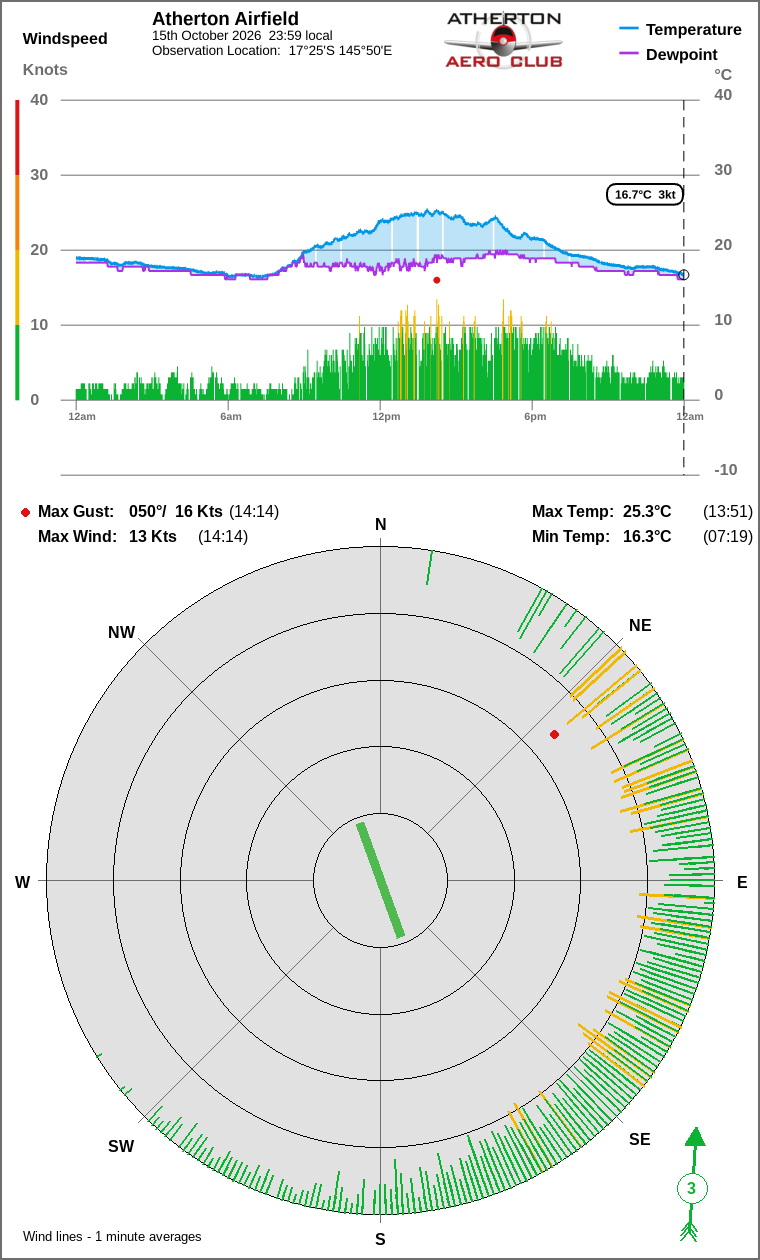Image resolution: width=760 pixels, height=1260 pixels.
Task: Click the N compass label
Action: 380,525
